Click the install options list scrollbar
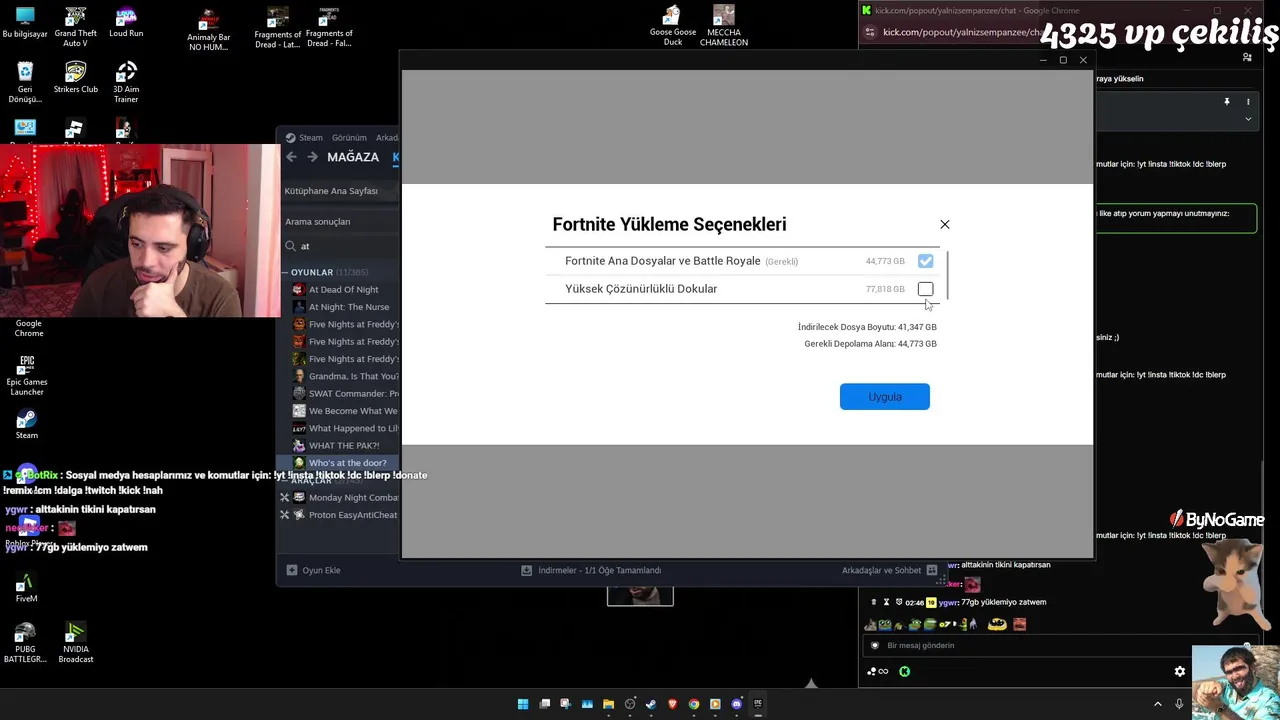The width and height of the screenshot is (1280, 720). [946, 275]
